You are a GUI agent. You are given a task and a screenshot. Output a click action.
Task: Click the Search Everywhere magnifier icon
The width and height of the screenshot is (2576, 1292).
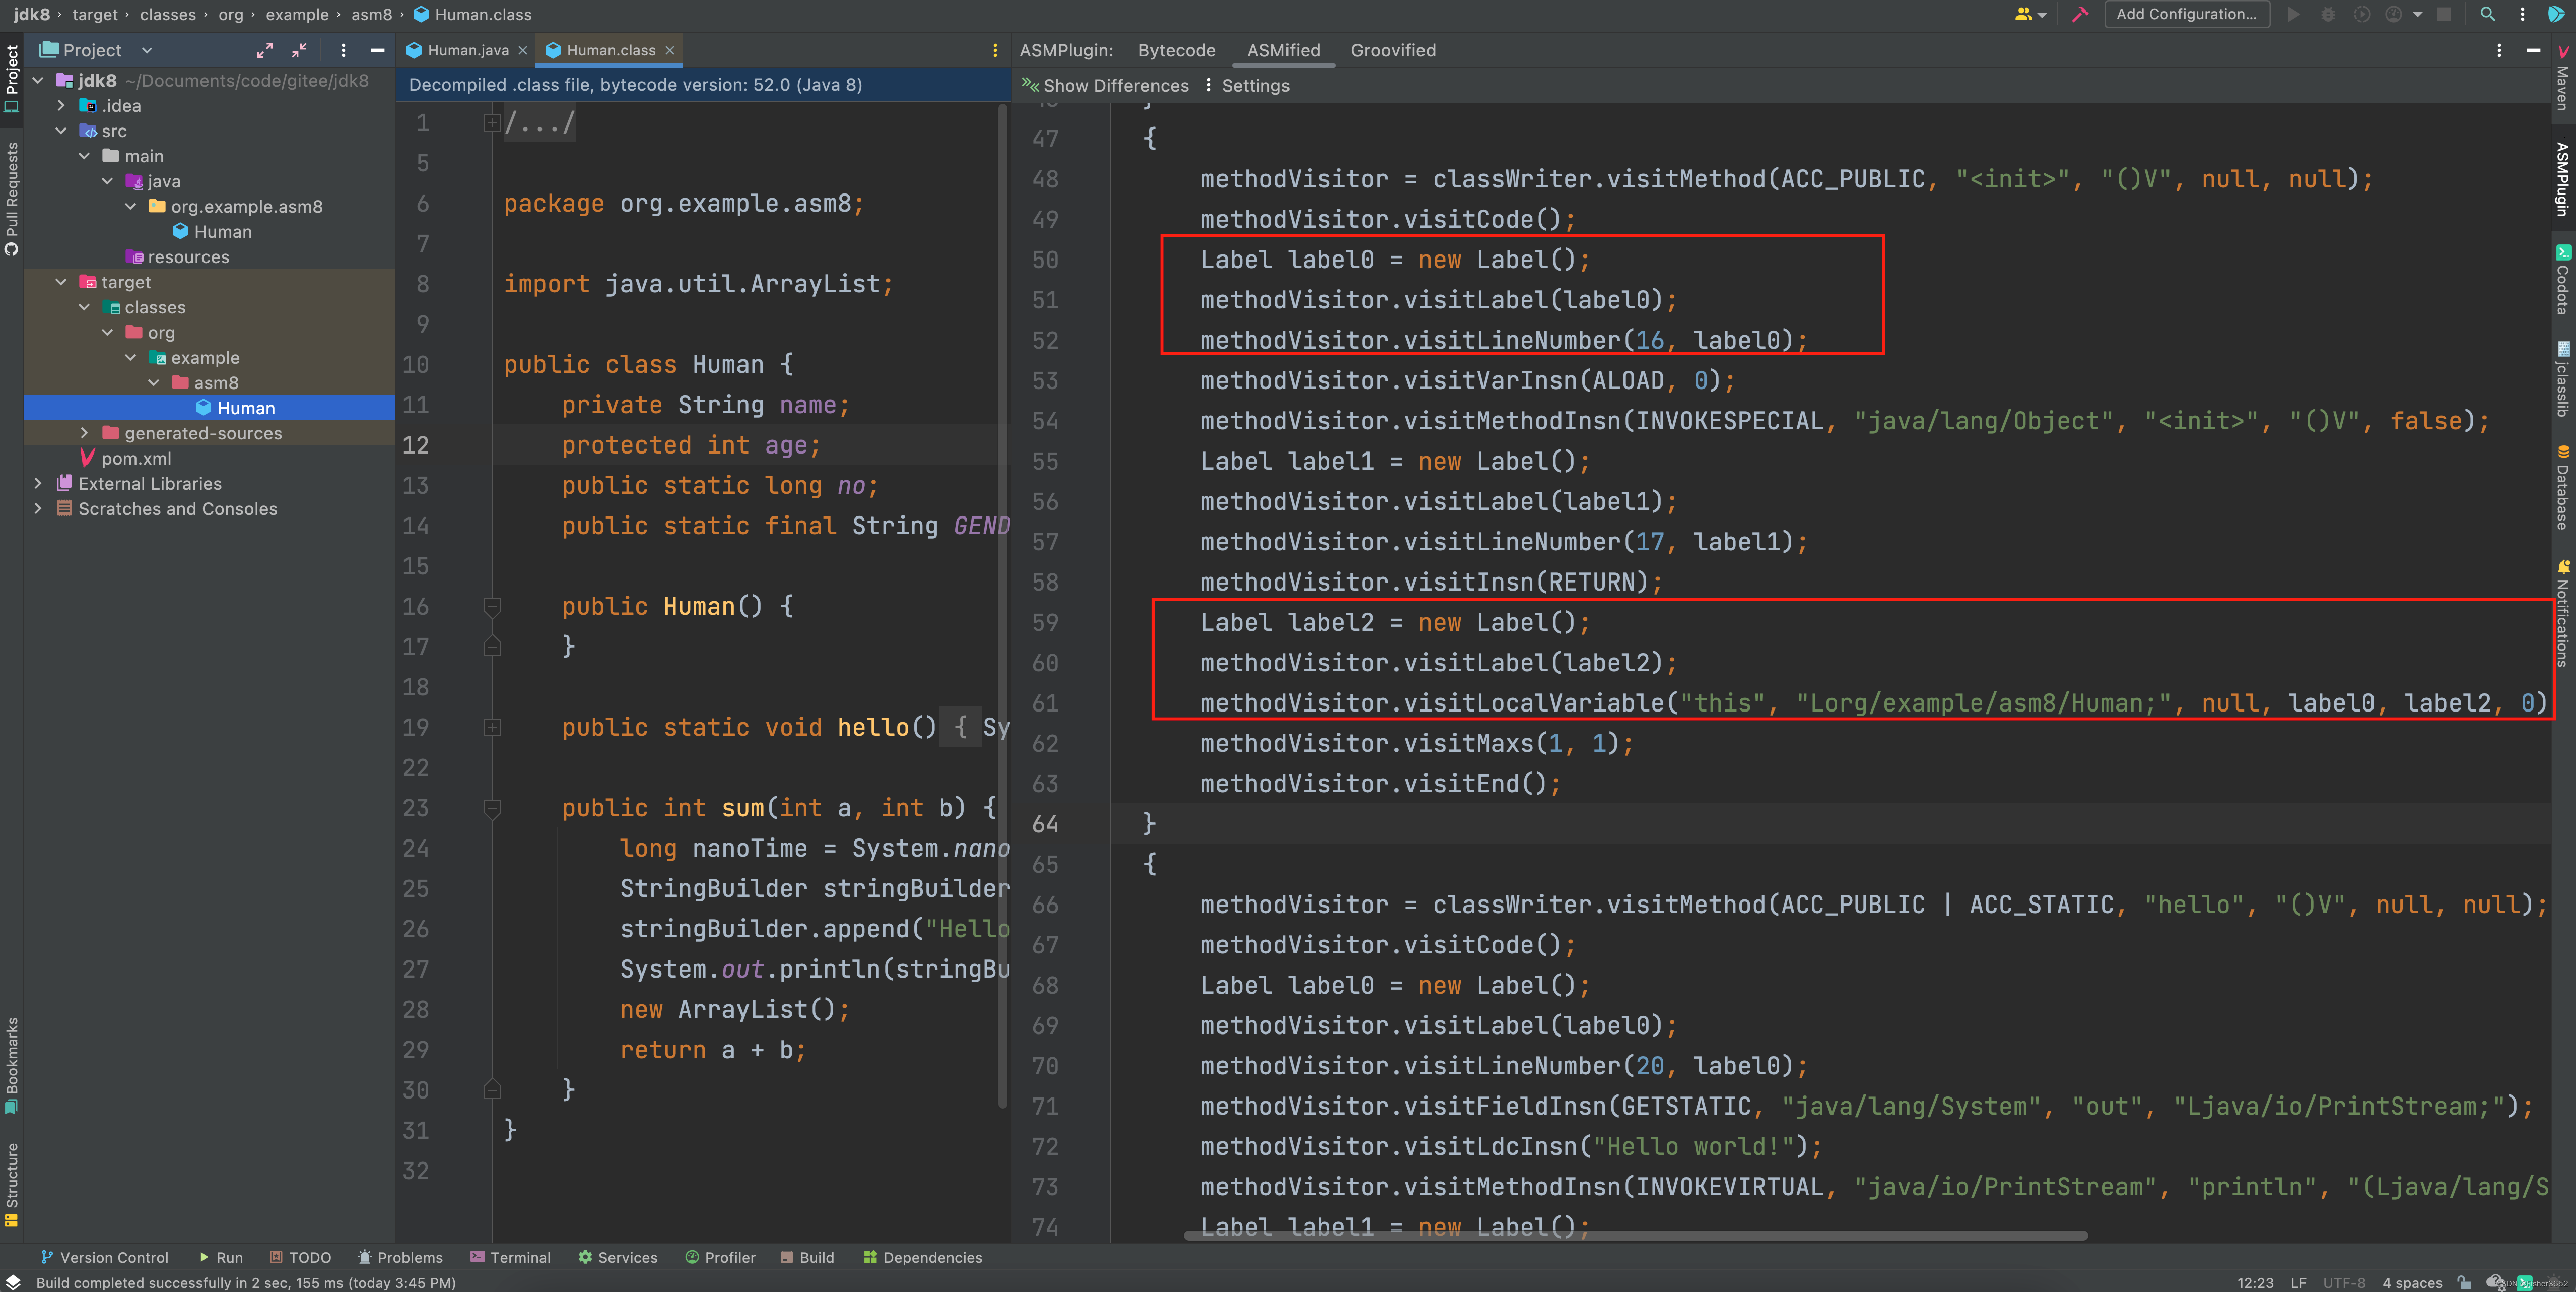(x=2487, y=14)
